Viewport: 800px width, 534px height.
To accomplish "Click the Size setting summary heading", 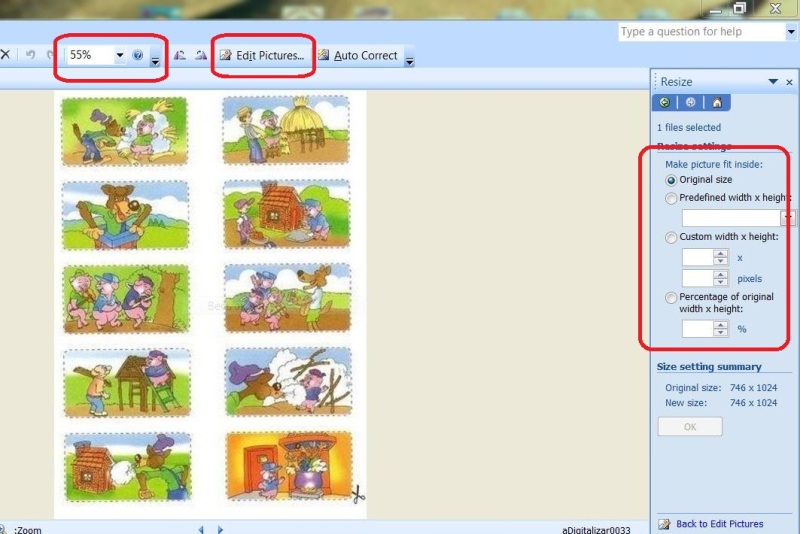I will pyautogui.click(x=709, y=367).
